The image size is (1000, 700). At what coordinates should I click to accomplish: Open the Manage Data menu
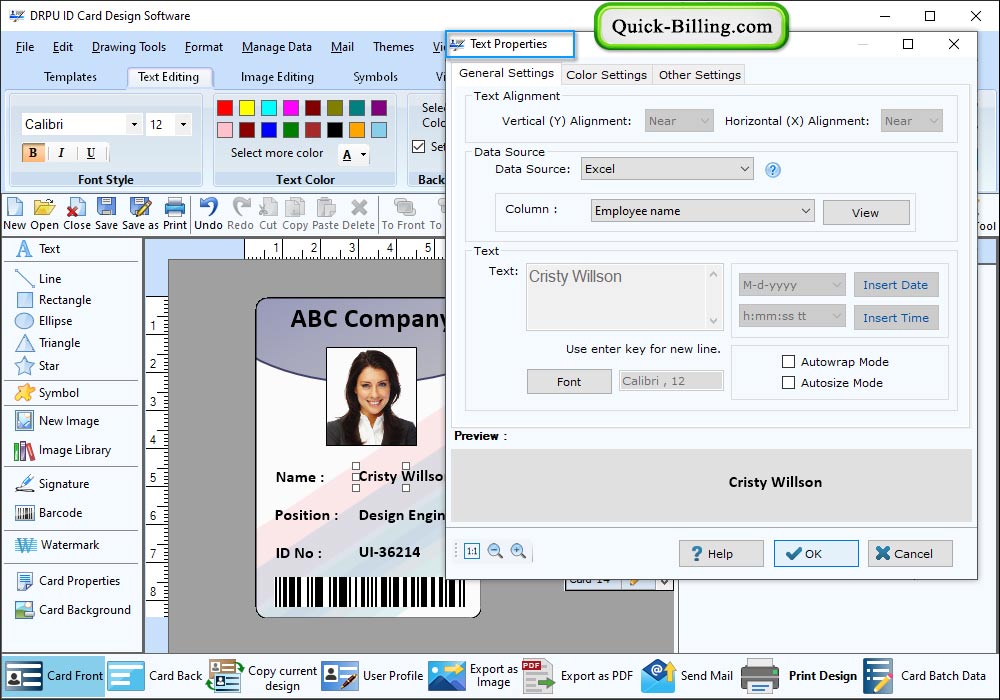tap(277, 47)
